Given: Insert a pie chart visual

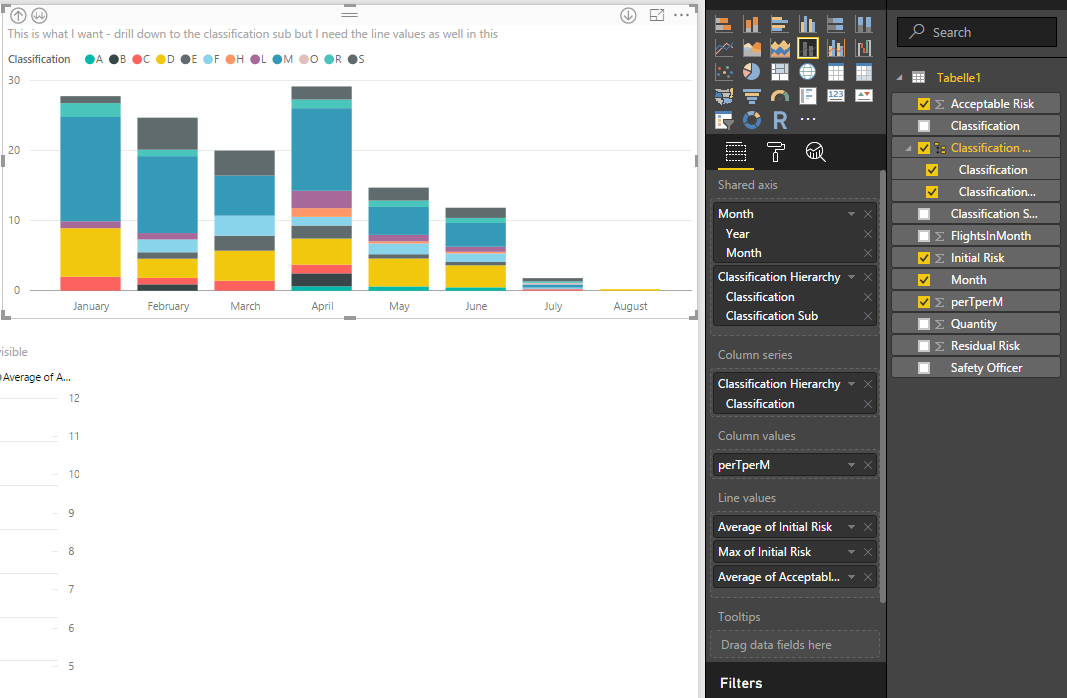Looking at the screenshot, I should 751,71.
